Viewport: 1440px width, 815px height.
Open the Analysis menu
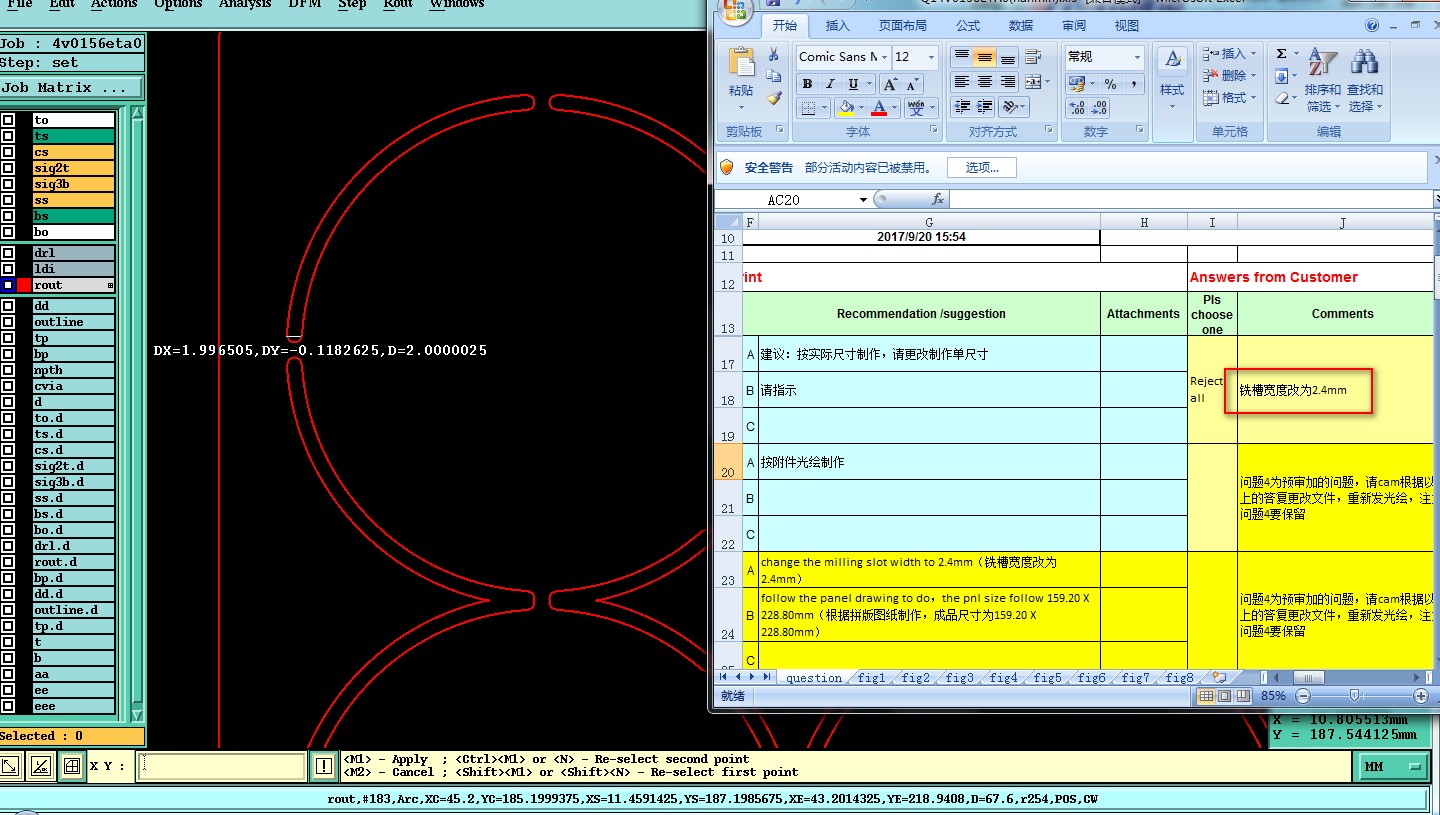245,4
